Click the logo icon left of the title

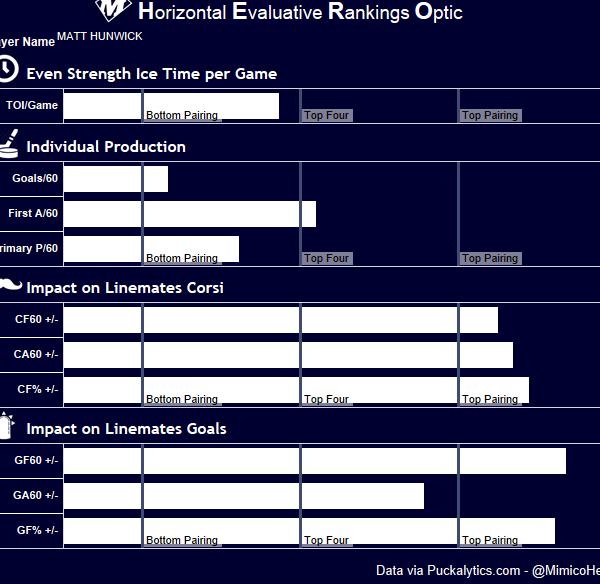click(x=113, y=10)
